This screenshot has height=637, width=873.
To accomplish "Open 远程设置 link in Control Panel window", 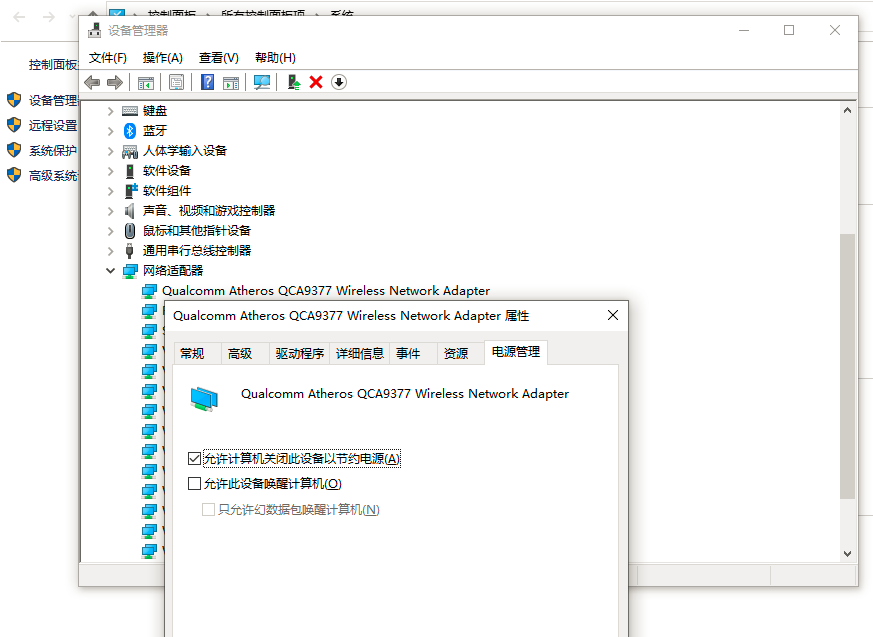I will point(53,126).
